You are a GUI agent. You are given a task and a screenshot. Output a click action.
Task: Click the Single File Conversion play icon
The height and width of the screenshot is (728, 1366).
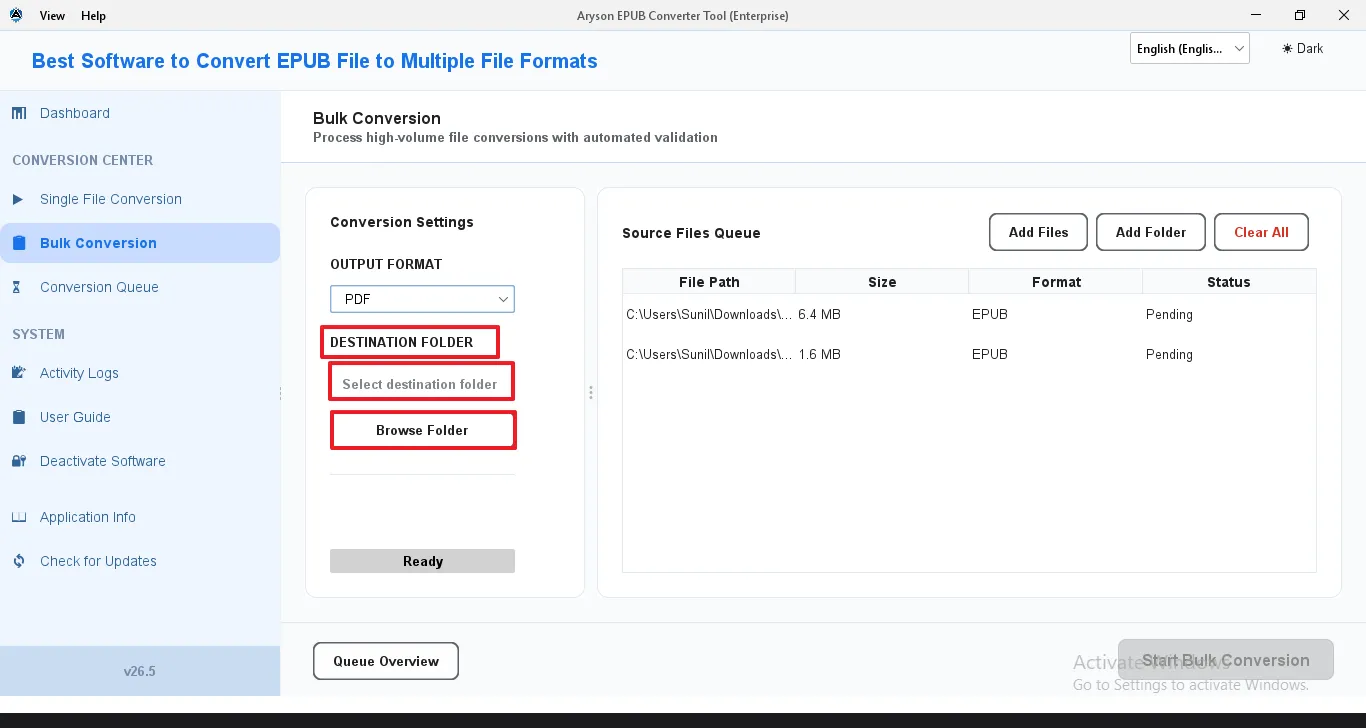[x=18, y=199]
